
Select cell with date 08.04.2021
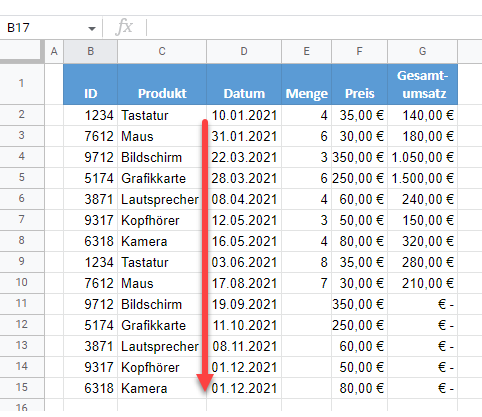coord(244,199)
